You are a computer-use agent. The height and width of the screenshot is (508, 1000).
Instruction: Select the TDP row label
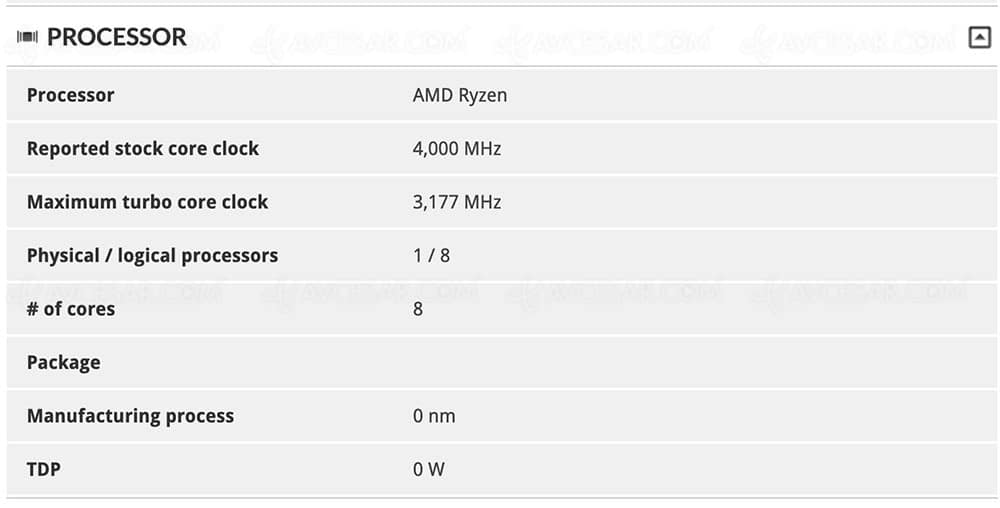tap(43, 470)
